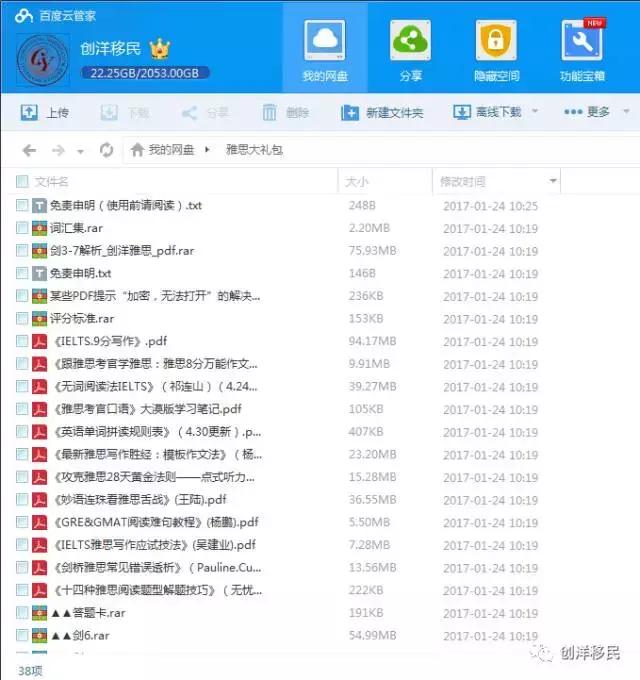This screenshot has width=640, height=680.
Task: Expand the breadcrumb arrow after 我的网盘
Action: [207, 150]
